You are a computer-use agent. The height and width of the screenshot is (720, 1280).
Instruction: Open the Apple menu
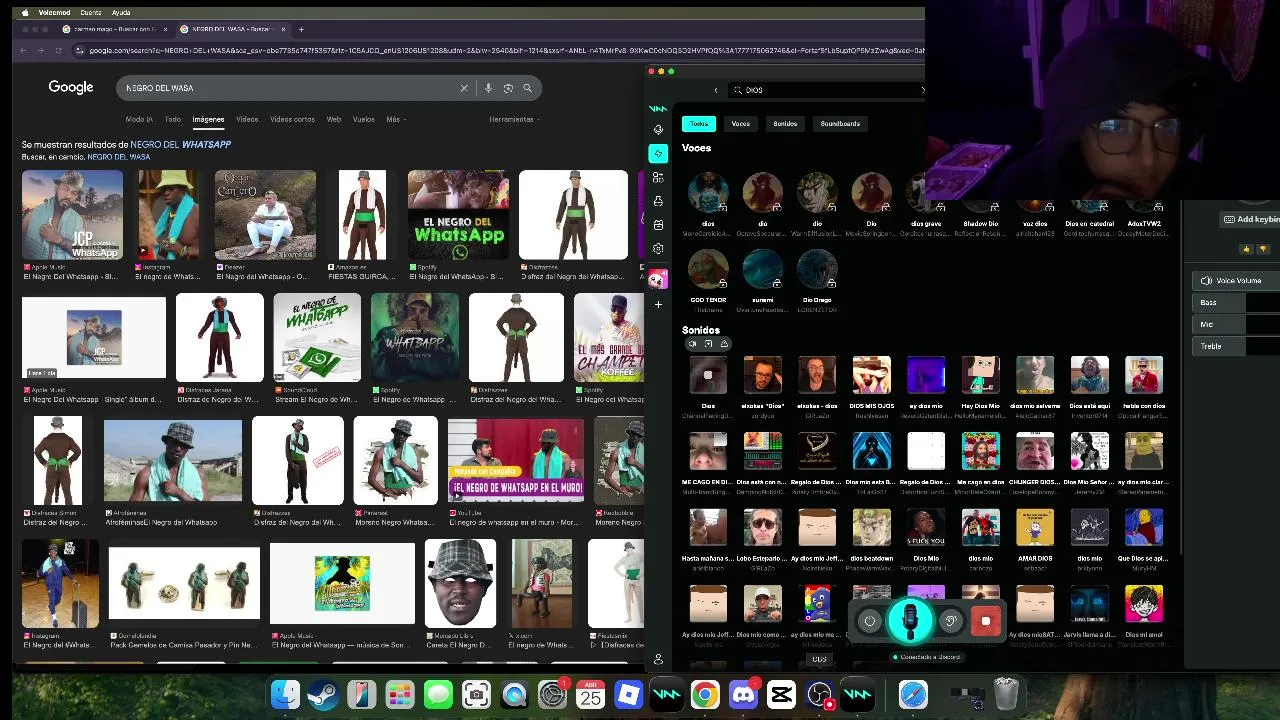26,13
